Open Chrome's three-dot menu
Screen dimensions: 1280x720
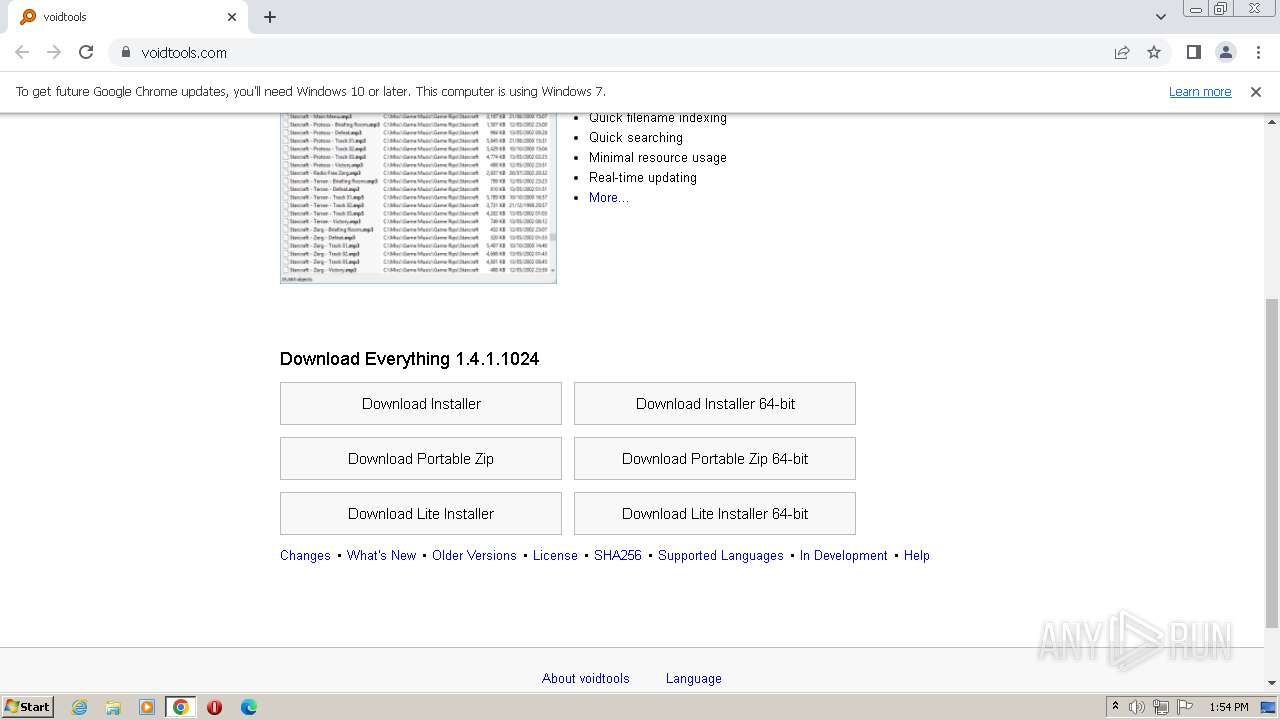(x=1258, y=52)
